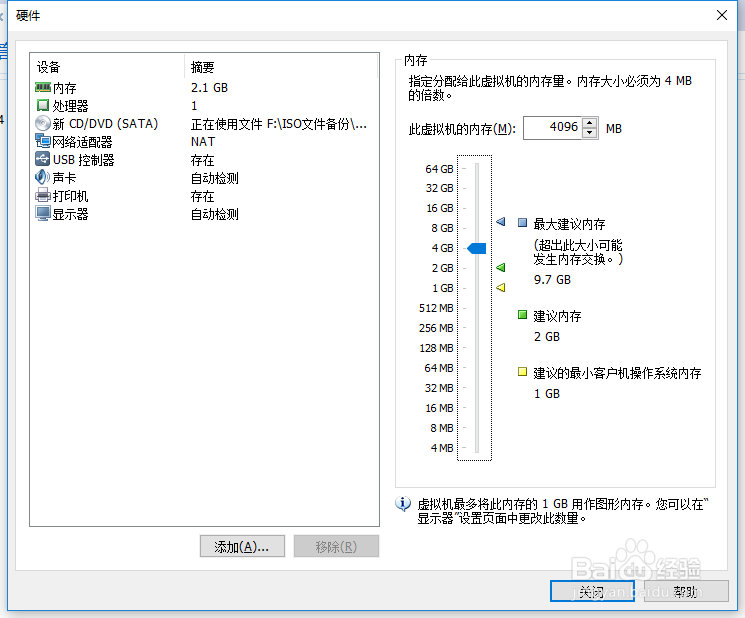Click the 32 GB slider scale label
The width and height of the screenshot is (745, 618).
pyautogui.click(x=439, y=188)
